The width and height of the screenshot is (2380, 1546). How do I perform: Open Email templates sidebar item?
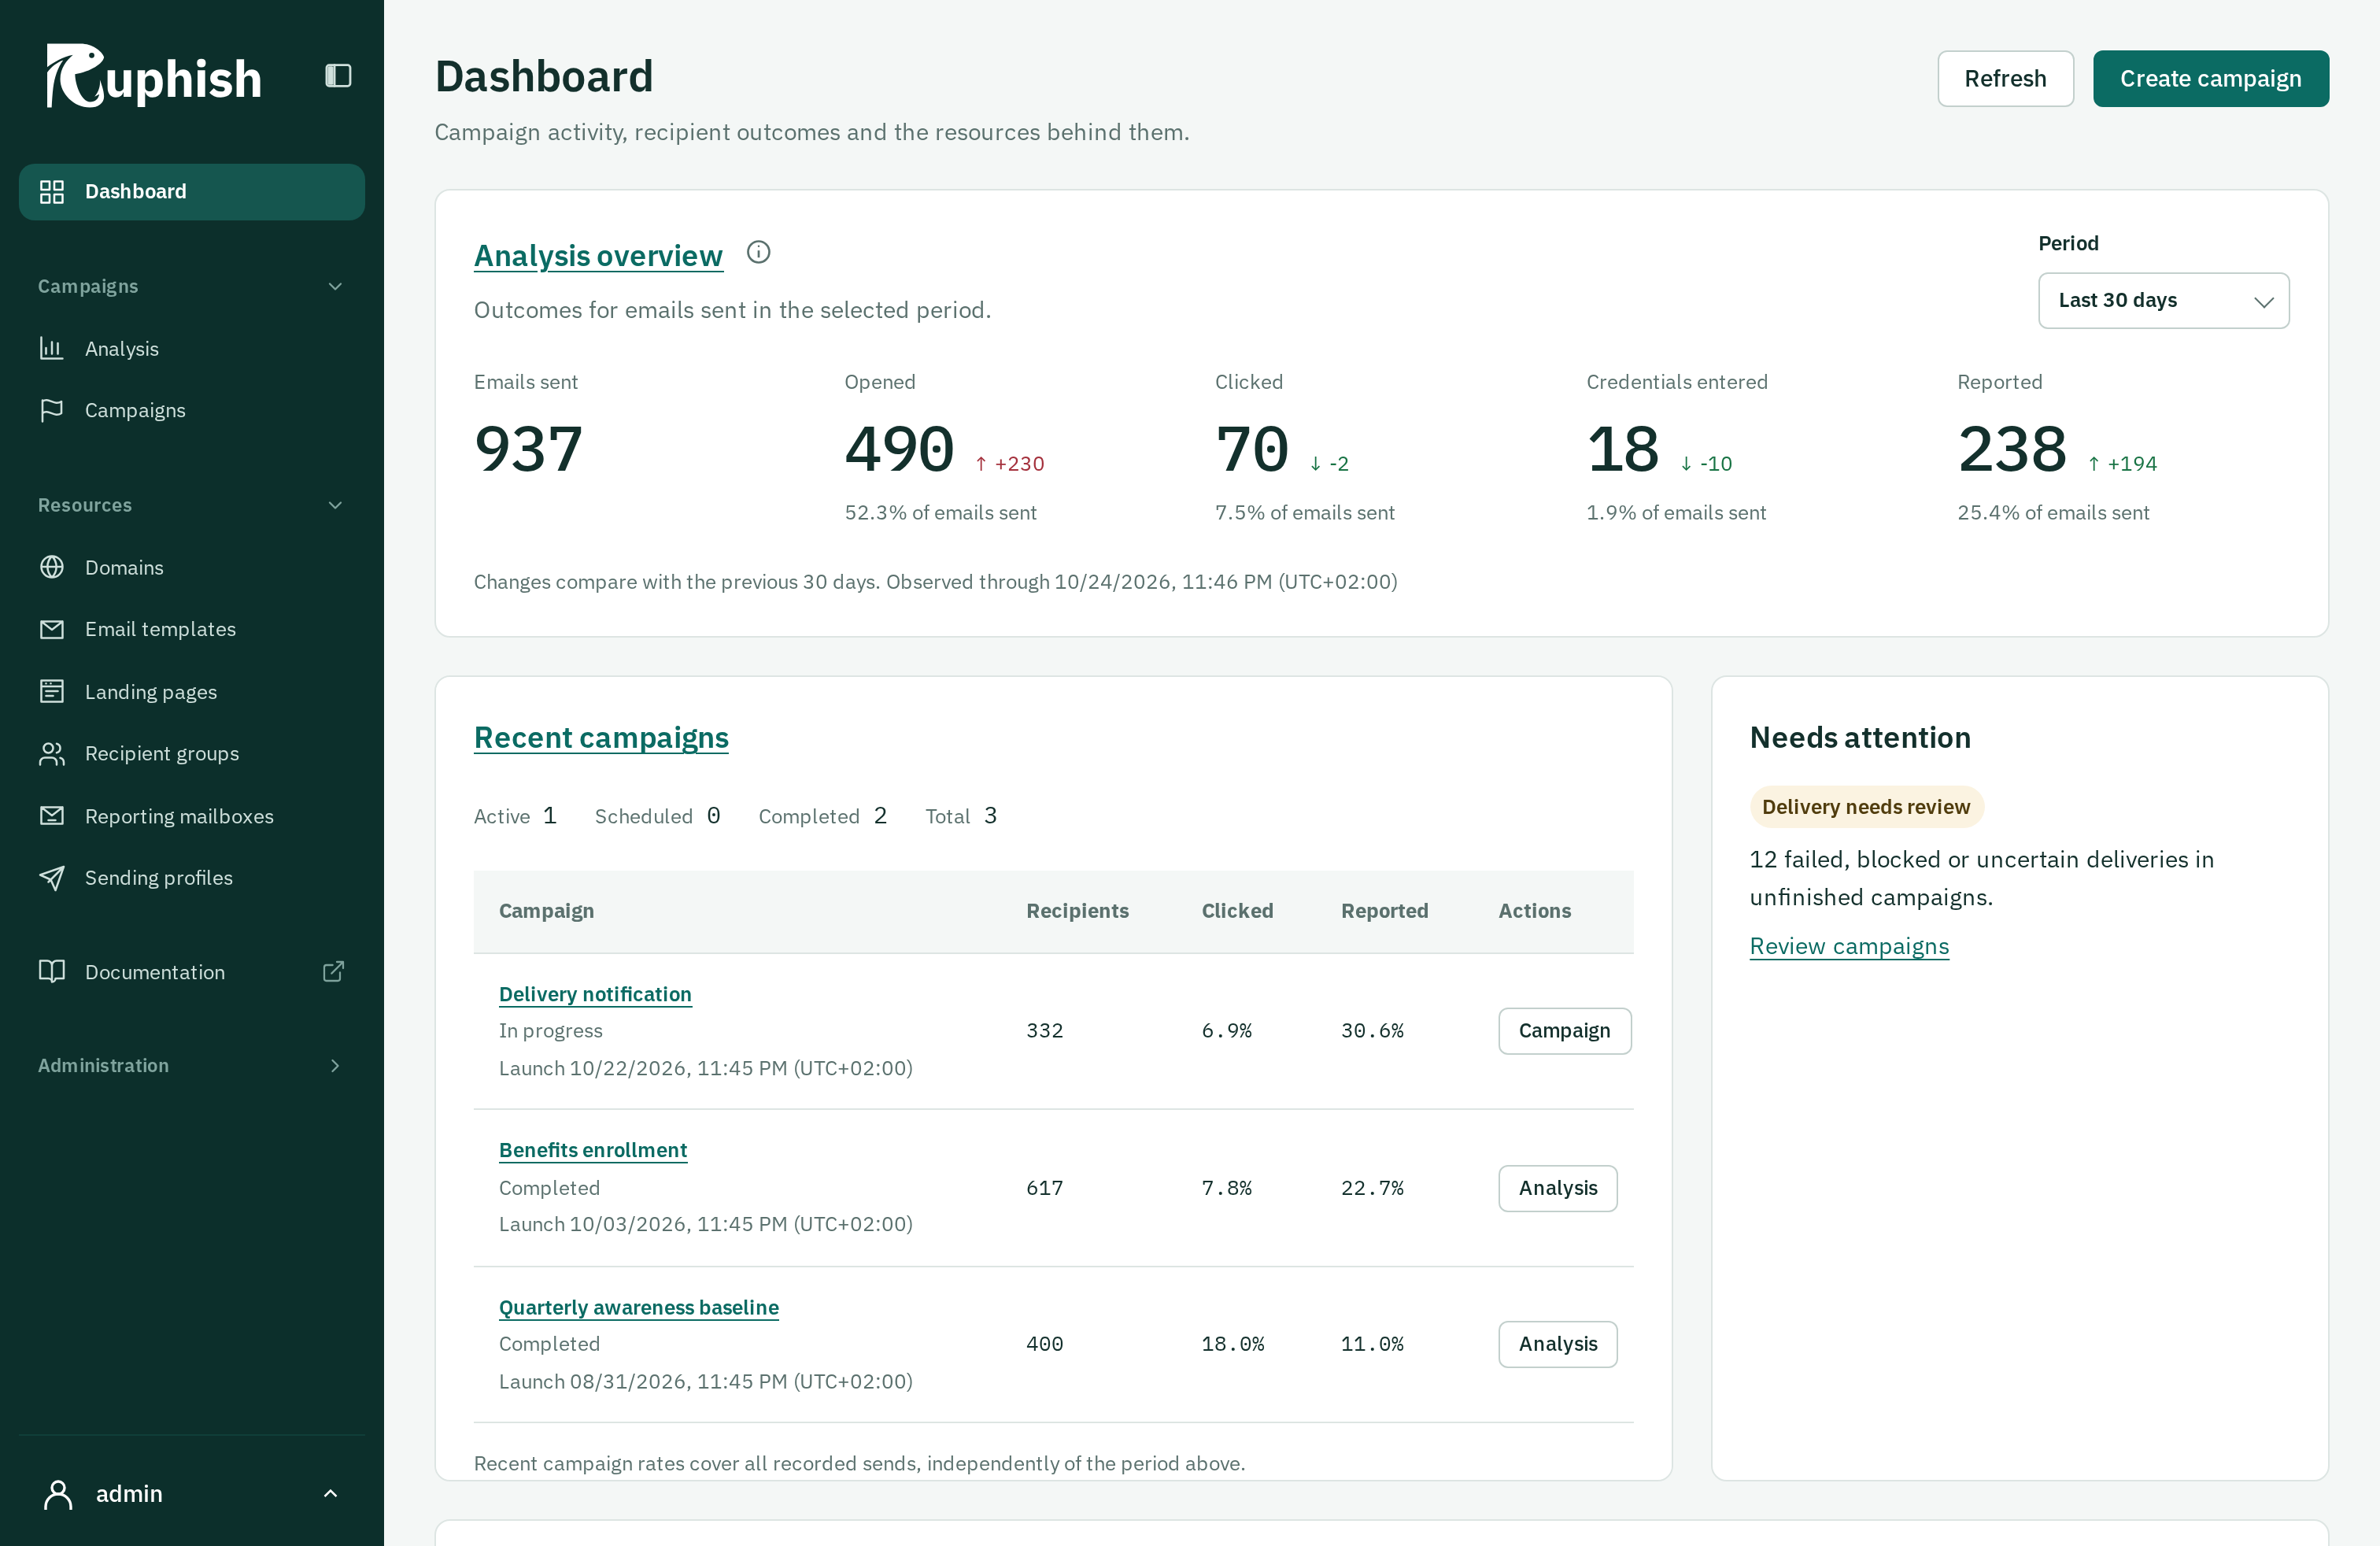tap(192, 629)
